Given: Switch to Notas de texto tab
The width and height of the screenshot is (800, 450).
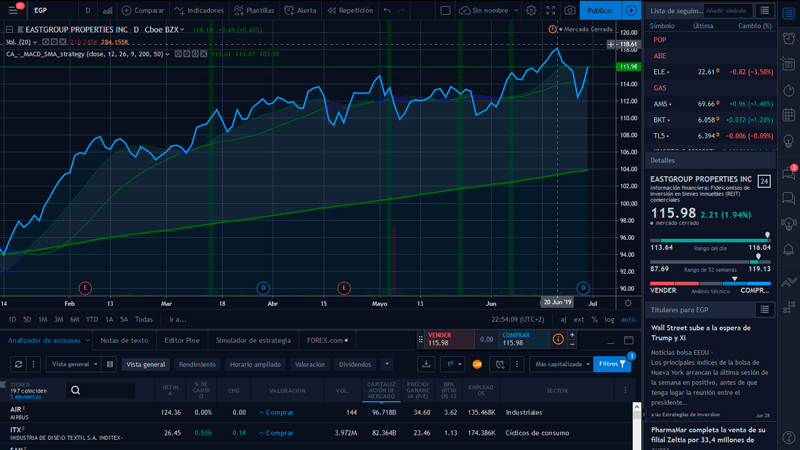Looking at the screenshot, I should coord(124,340).
